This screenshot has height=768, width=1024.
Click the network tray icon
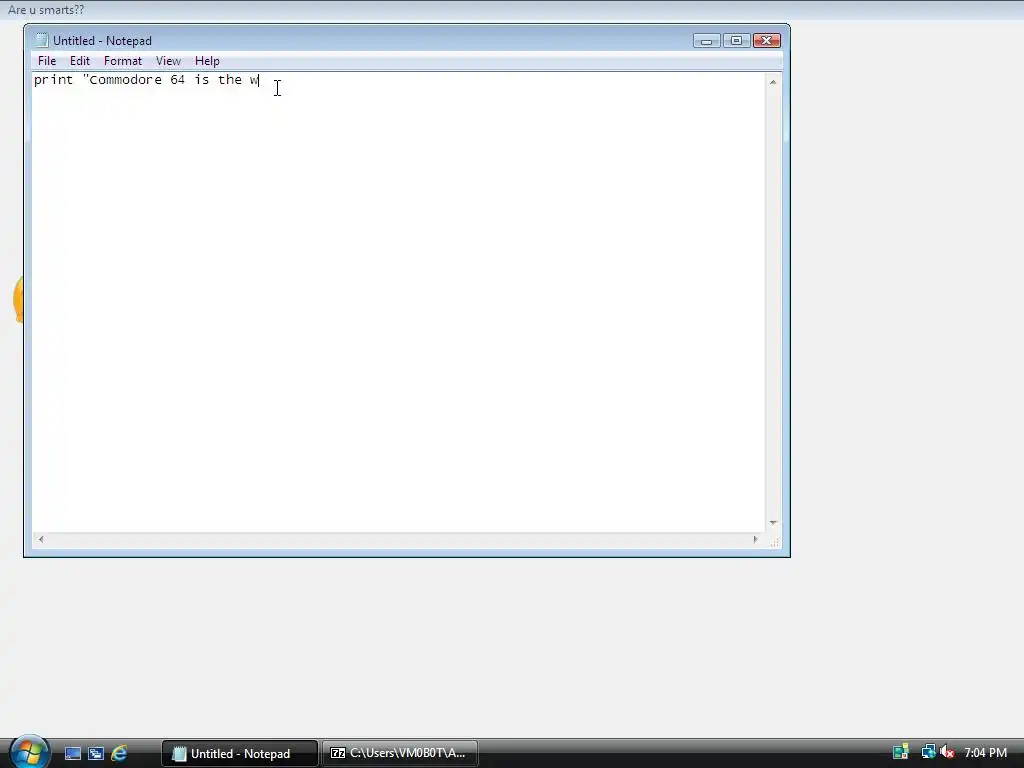click(x=928, y=752)
